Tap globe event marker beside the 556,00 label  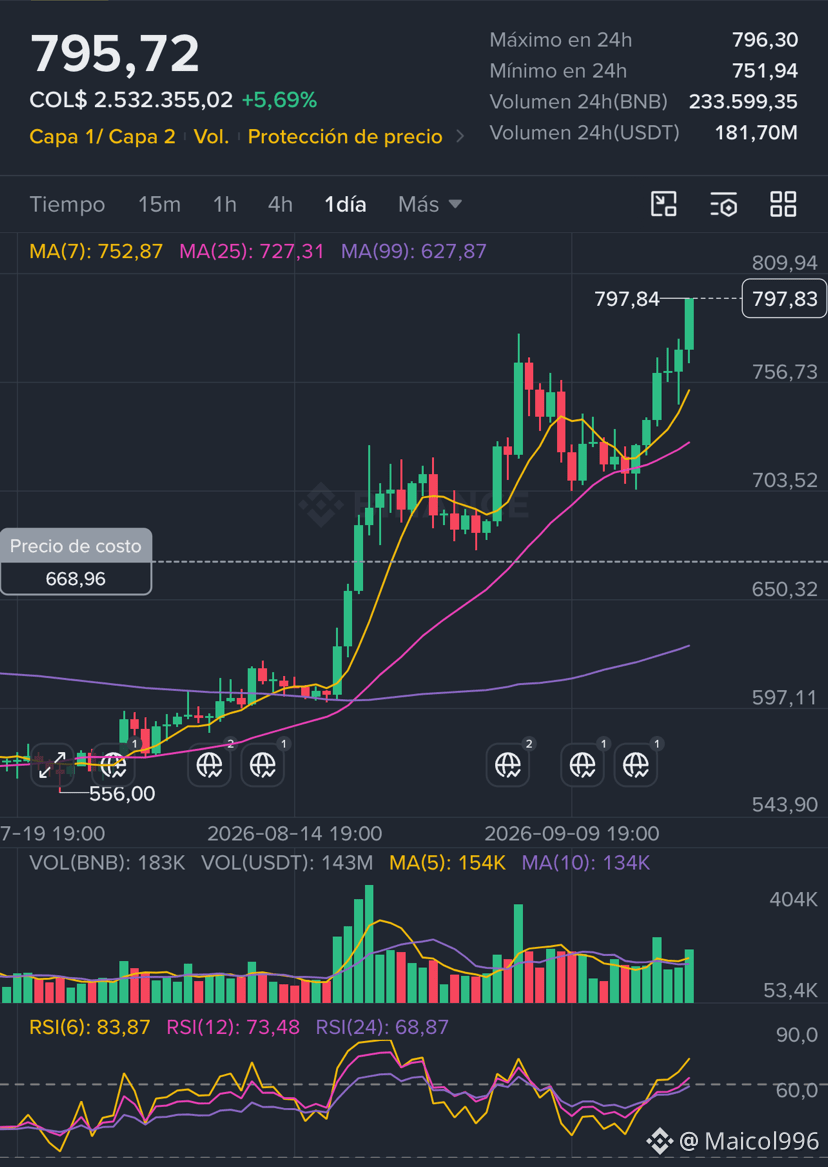113,764
